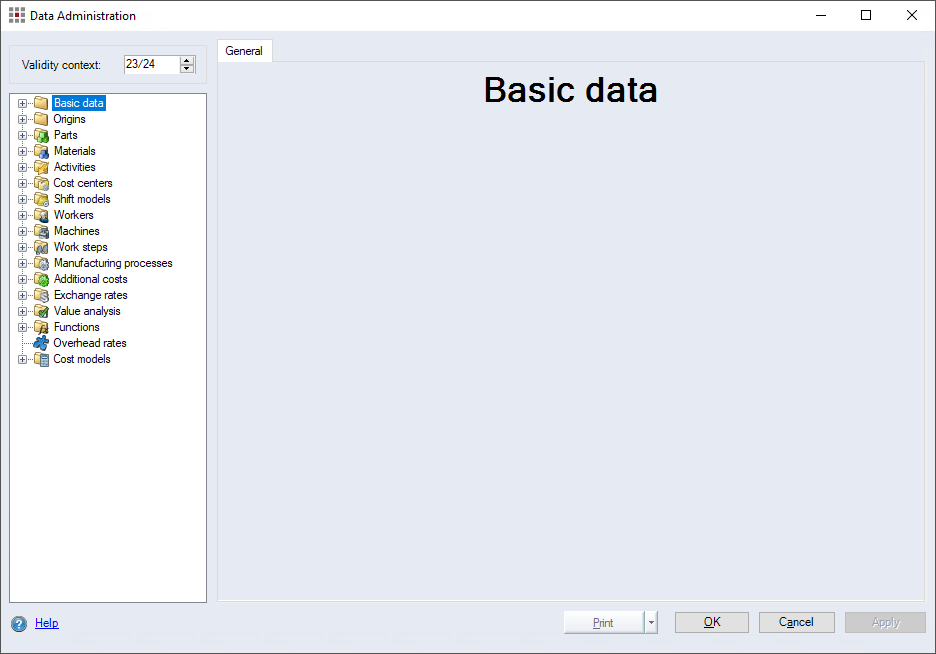Viewport: 936px width, 654px height.
Task: Increase Validity context with up arrow
Action: (187, 60)
